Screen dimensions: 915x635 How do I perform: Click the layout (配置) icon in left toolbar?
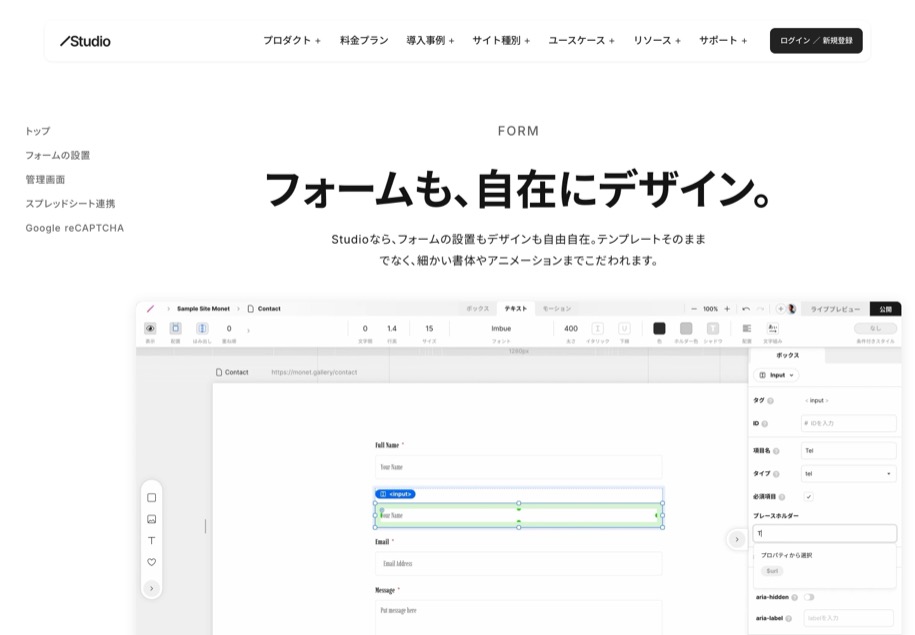point(176,329)
